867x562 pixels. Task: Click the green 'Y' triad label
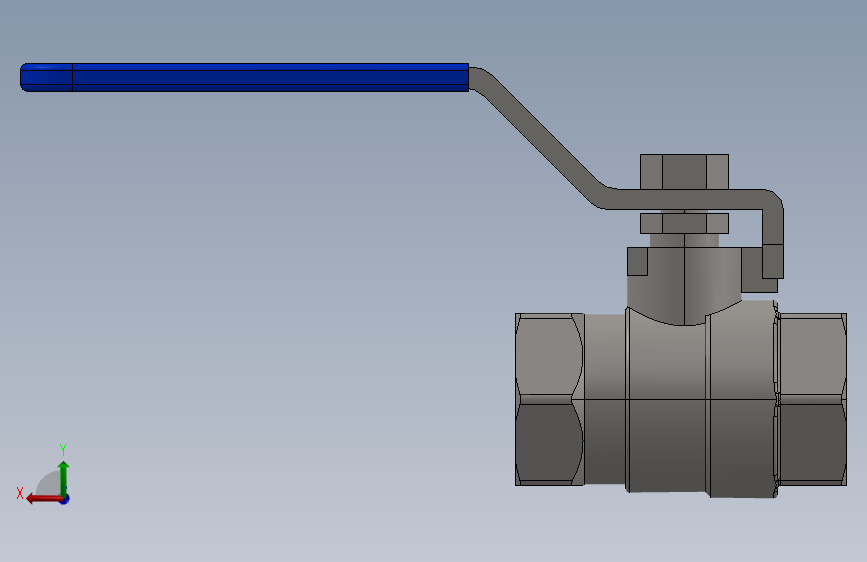coord(63,449)
